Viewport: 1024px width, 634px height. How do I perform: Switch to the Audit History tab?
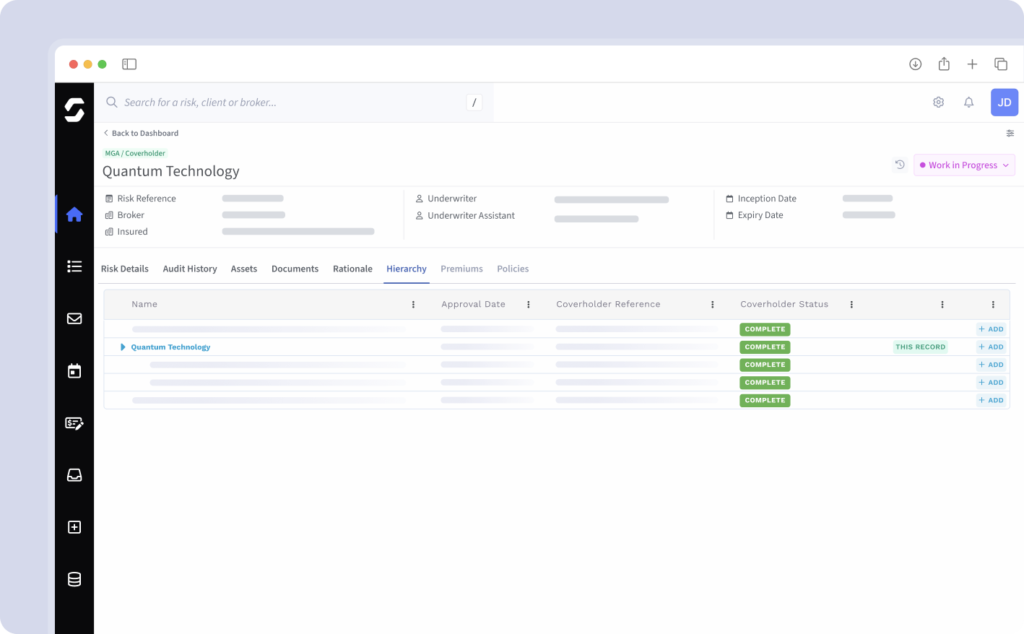[x=189, y=268]
